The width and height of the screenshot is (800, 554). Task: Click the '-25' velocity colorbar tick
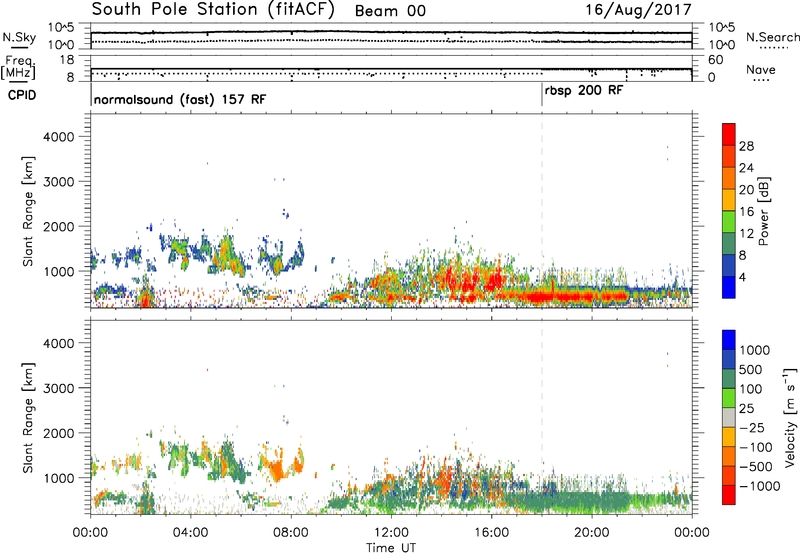coord(753,427)
